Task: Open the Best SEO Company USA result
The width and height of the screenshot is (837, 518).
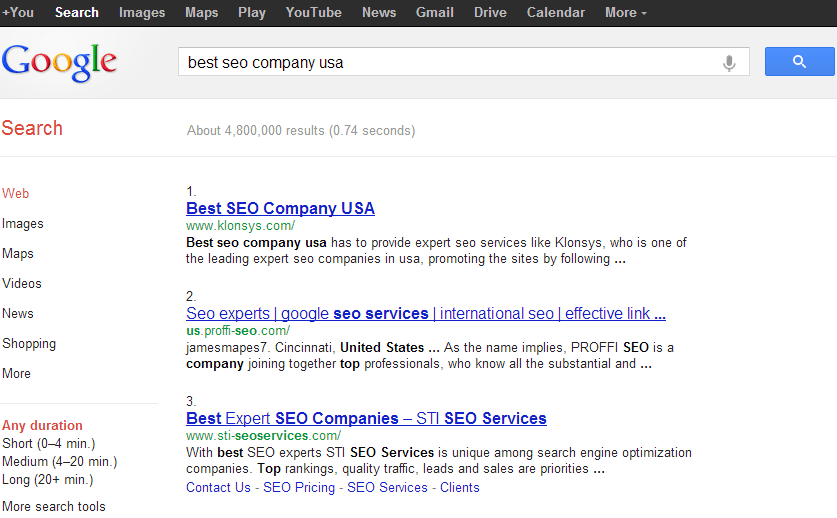Action: 280,208
